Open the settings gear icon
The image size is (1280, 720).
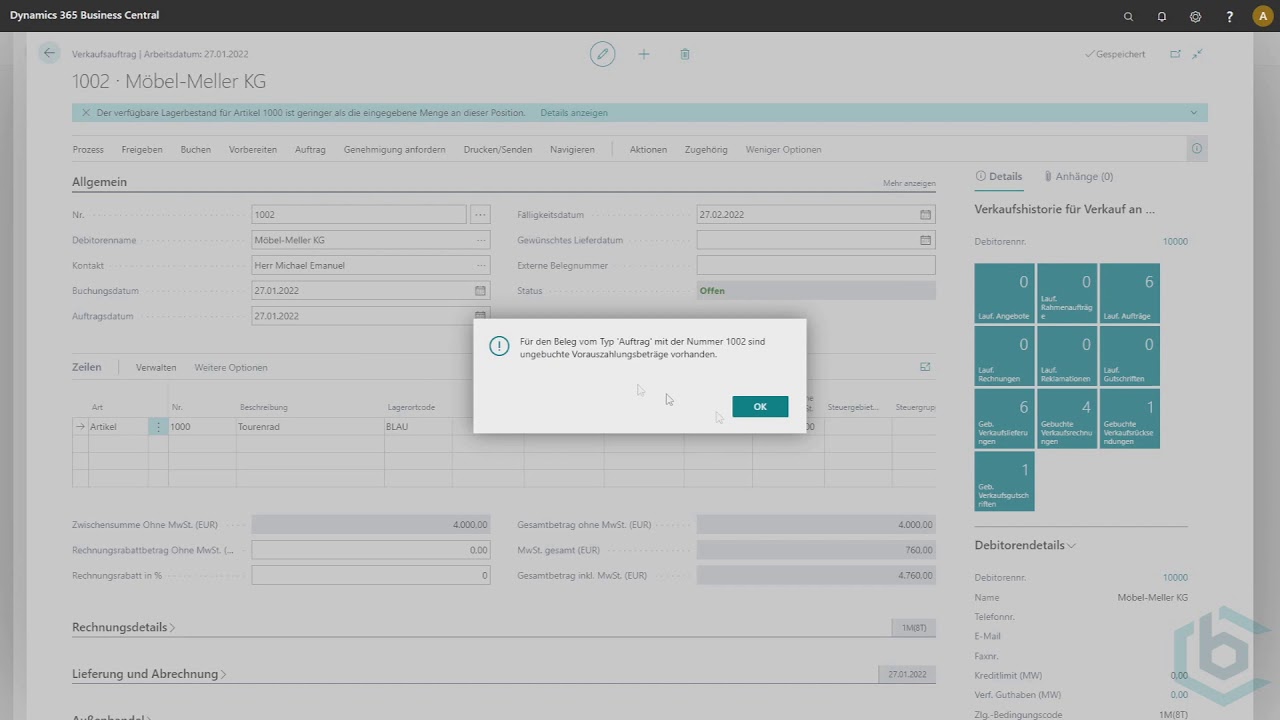[1195, 16]
